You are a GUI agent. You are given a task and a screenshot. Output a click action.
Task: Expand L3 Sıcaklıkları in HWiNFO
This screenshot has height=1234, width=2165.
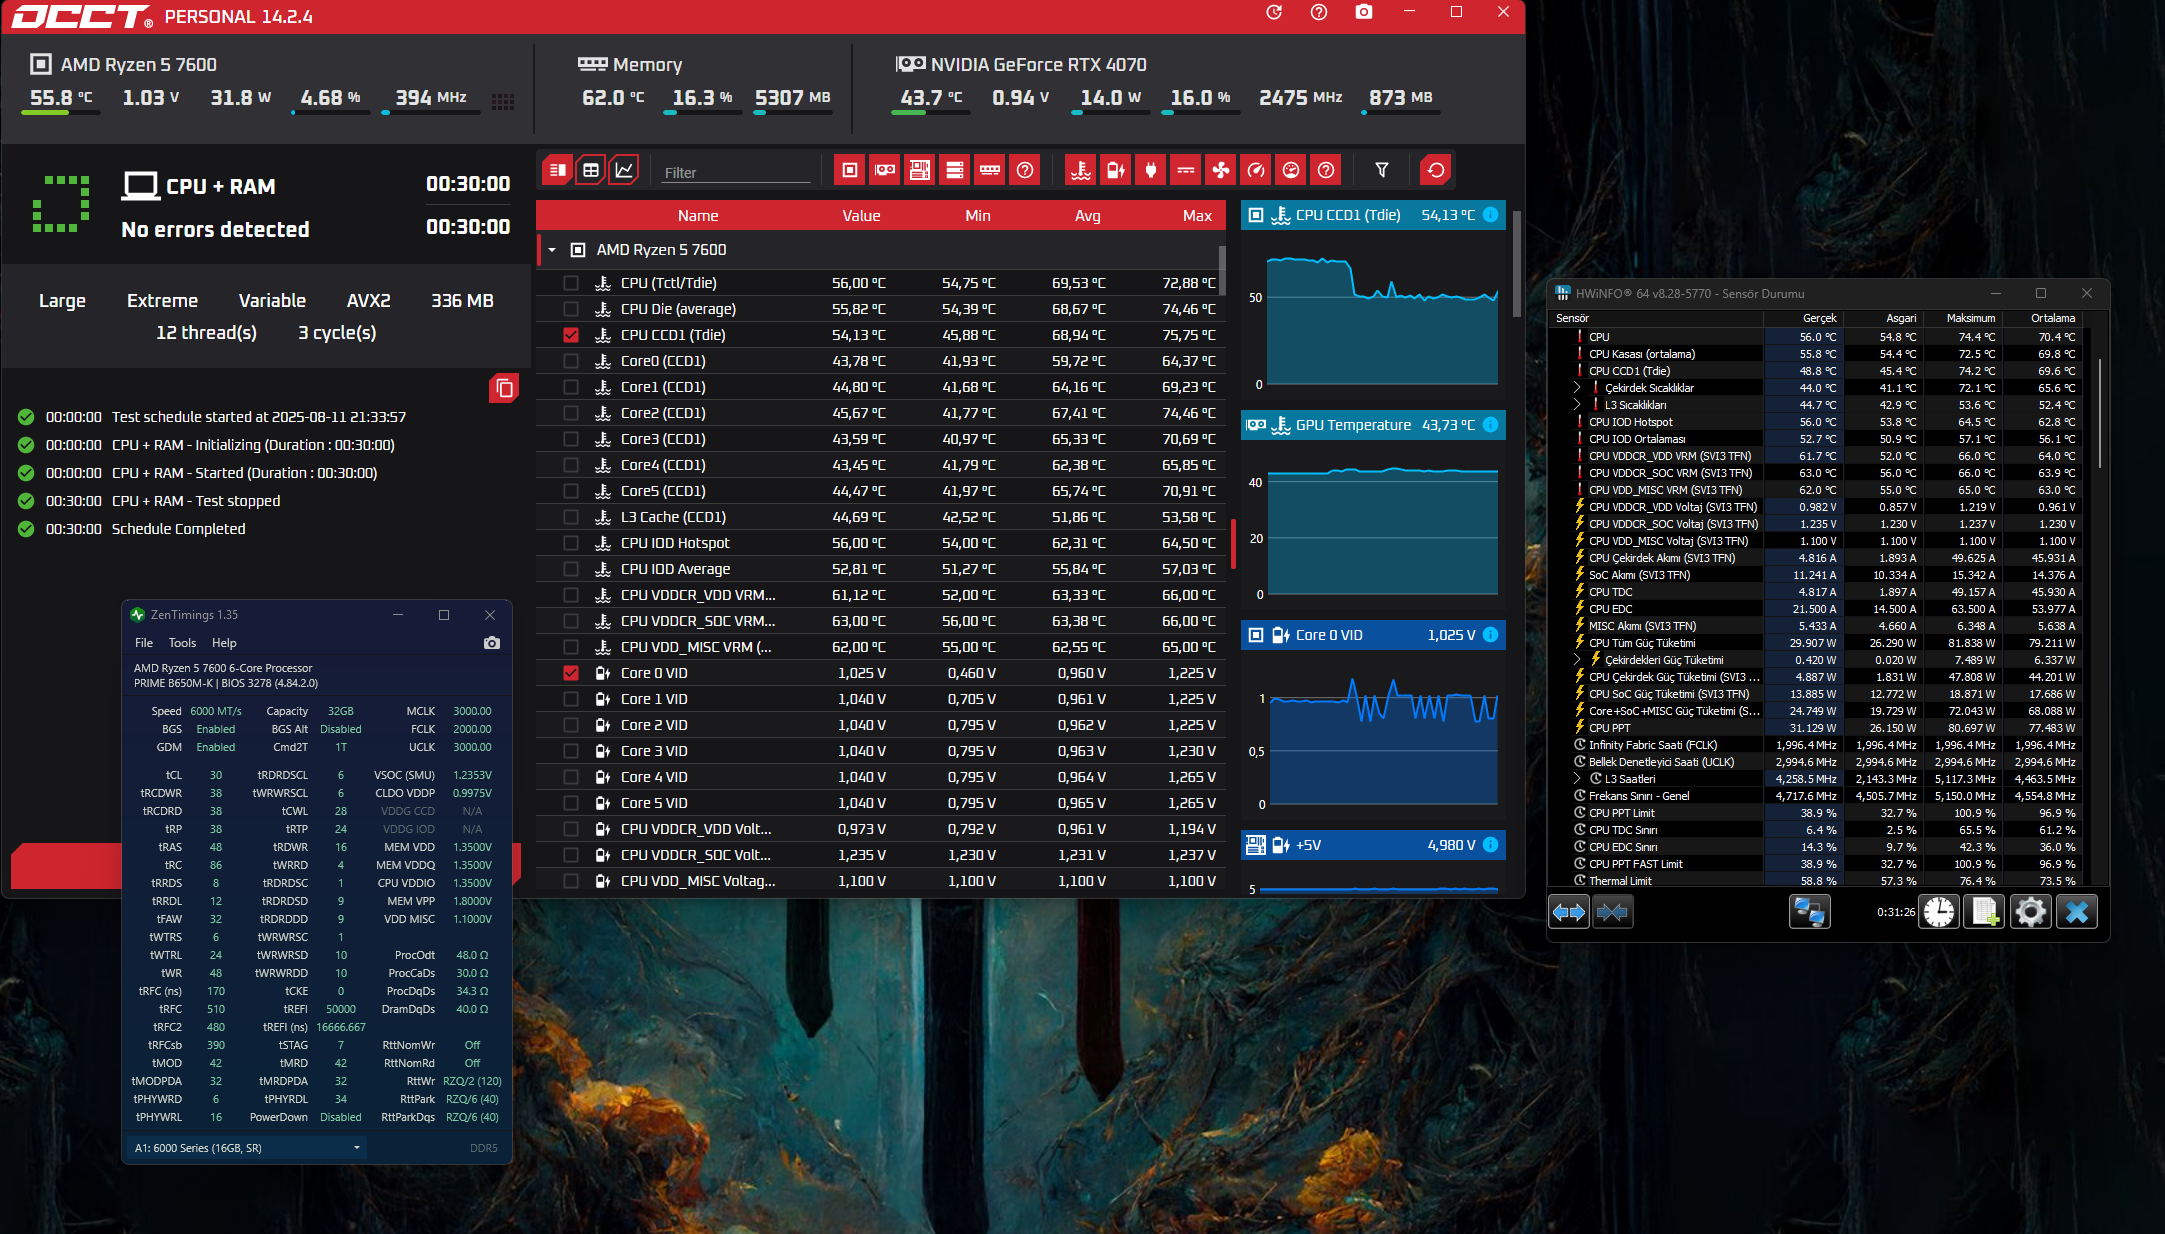pos(1577,405)
